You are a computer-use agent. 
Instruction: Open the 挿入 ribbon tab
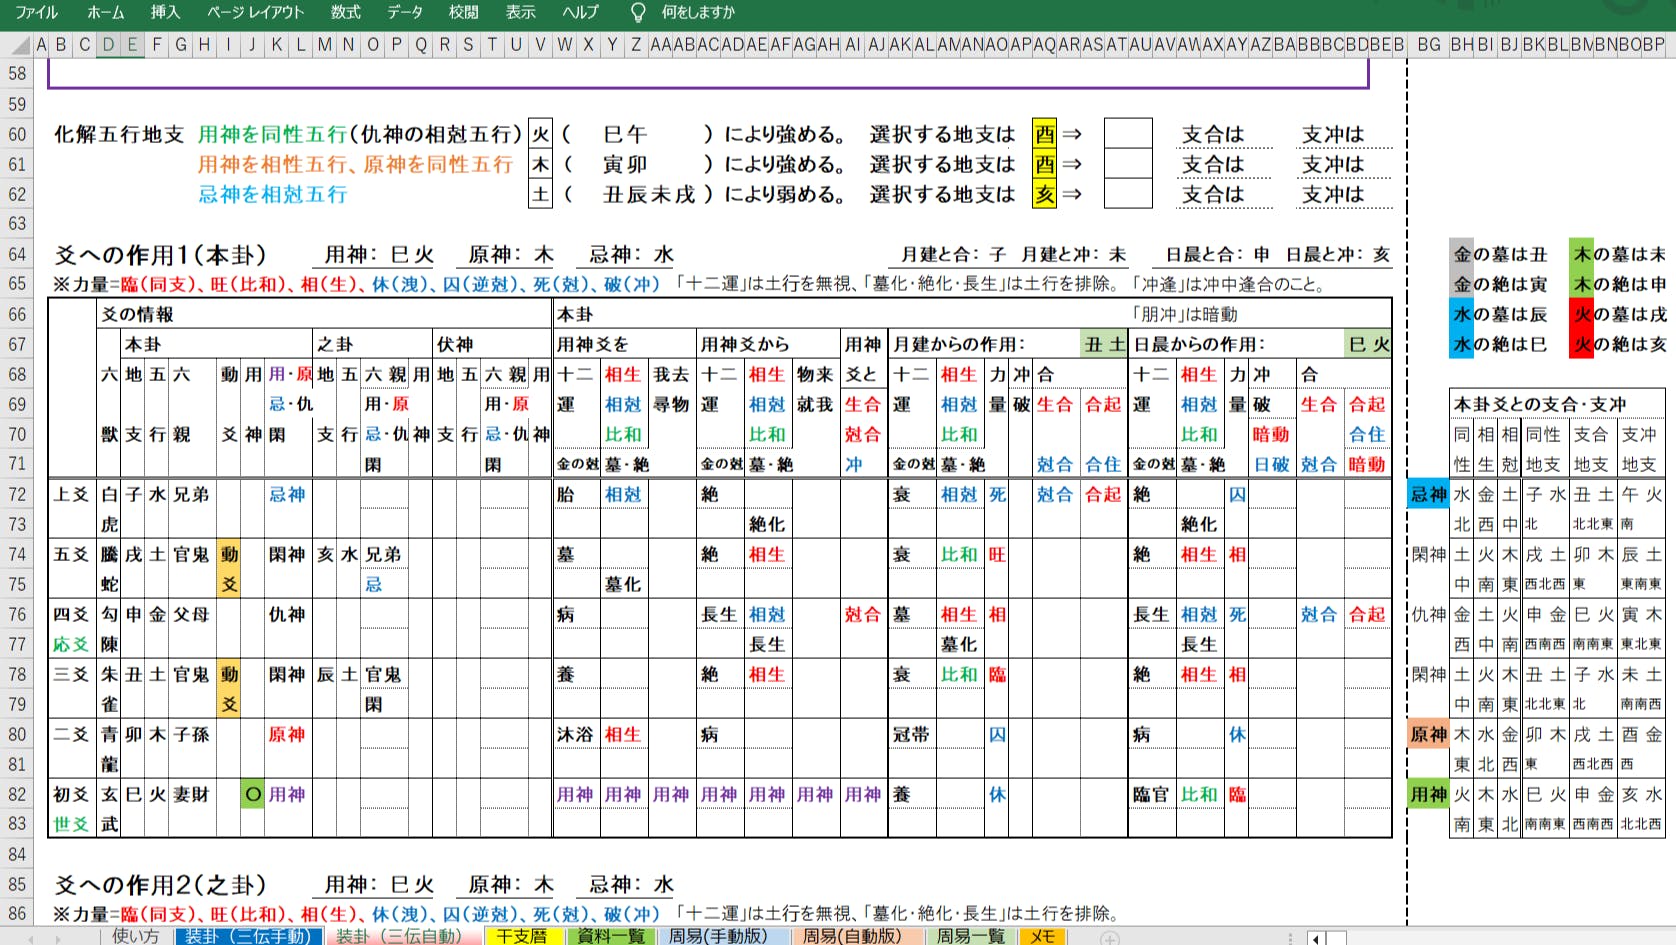point(165,12)
